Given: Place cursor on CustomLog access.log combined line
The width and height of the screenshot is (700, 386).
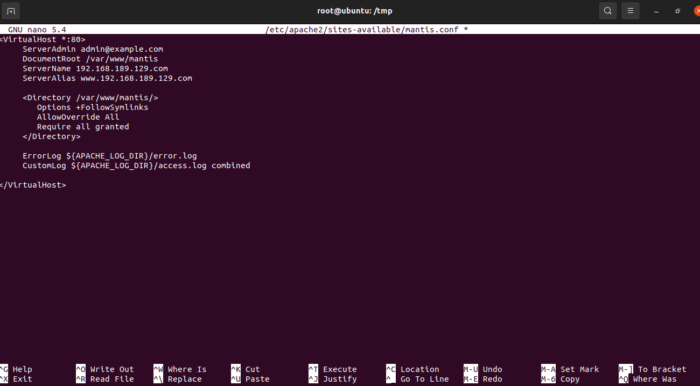Looking at the screenshot, I should [x=137, y=166].
